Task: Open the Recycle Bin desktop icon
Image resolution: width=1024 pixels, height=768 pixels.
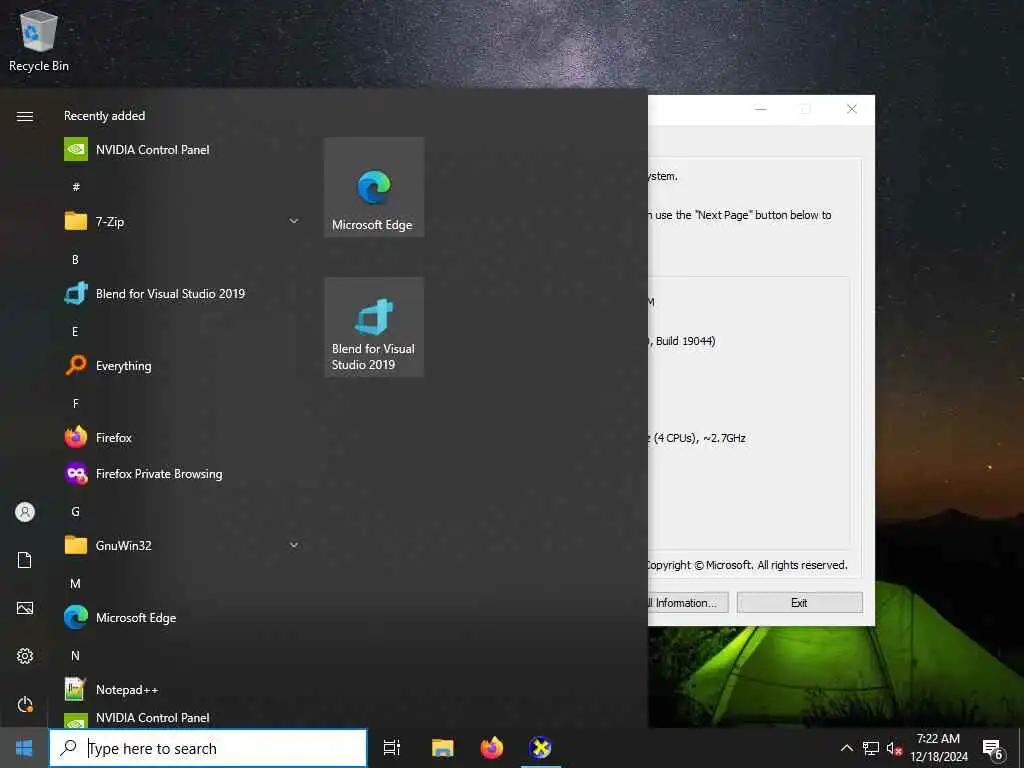Action: coord(39,40)
